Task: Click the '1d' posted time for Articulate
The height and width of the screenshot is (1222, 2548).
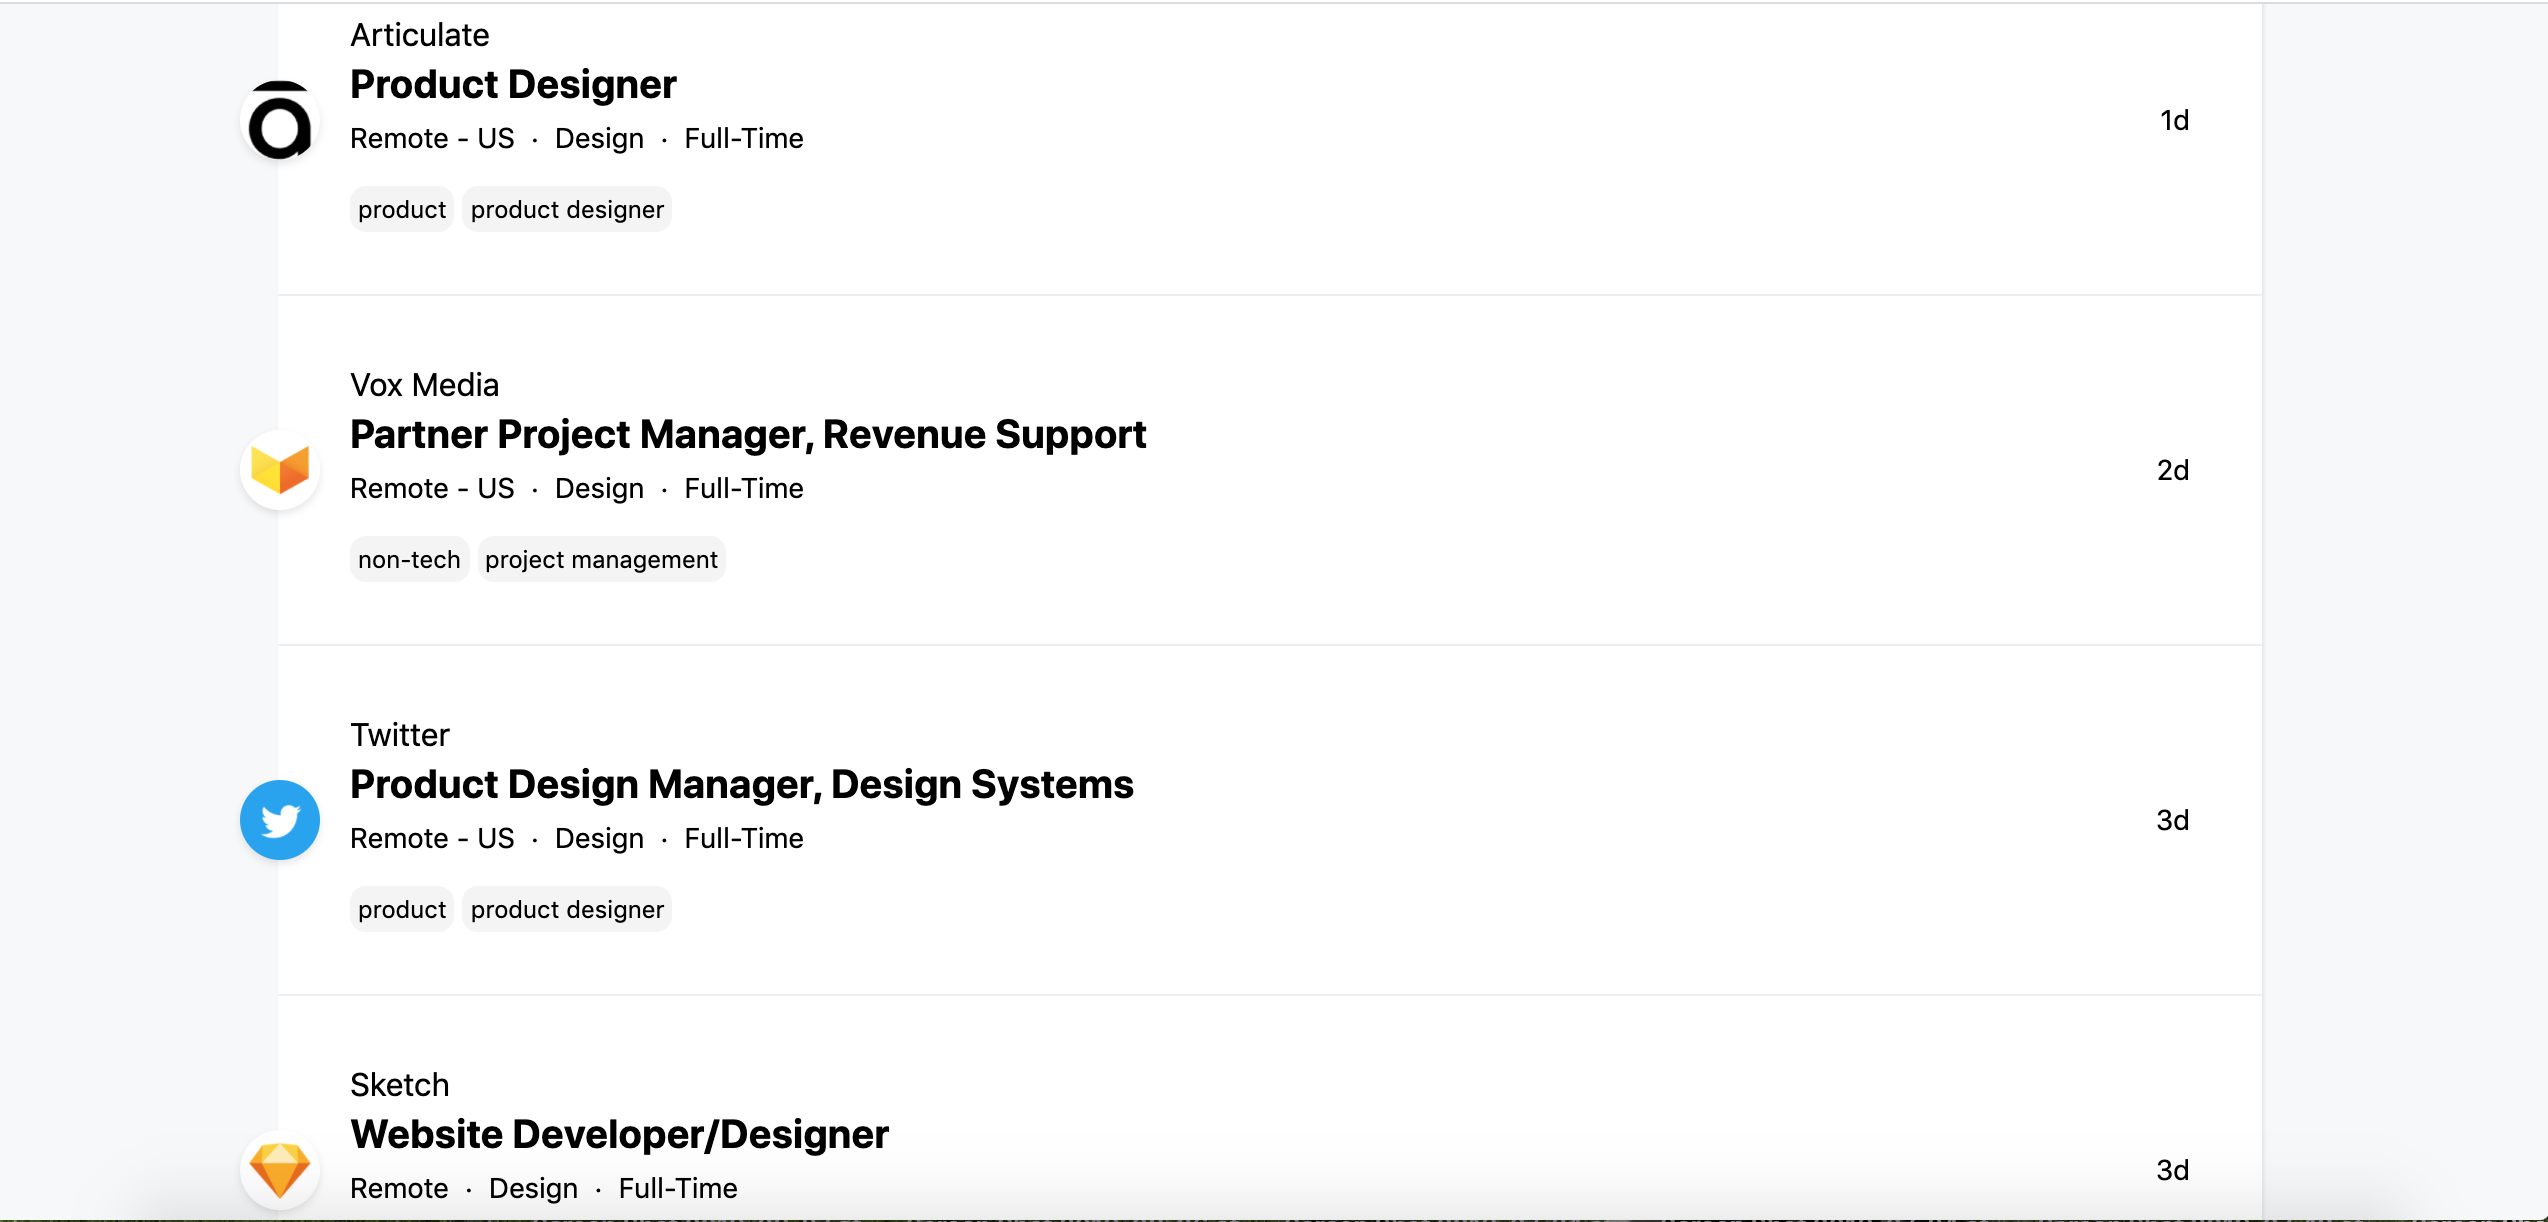Action: click(x=2174, y=120)
